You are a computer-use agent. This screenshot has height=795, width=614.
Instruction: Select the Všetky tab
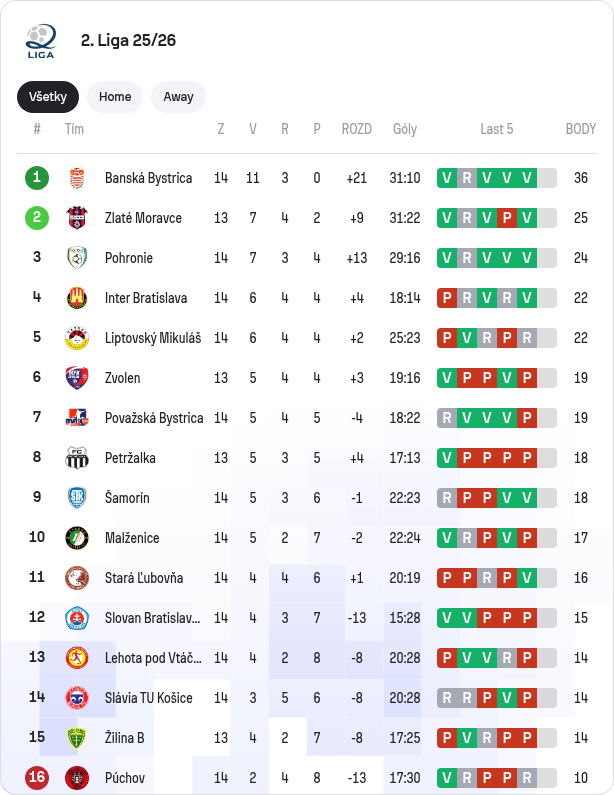[x=47, y=97]
